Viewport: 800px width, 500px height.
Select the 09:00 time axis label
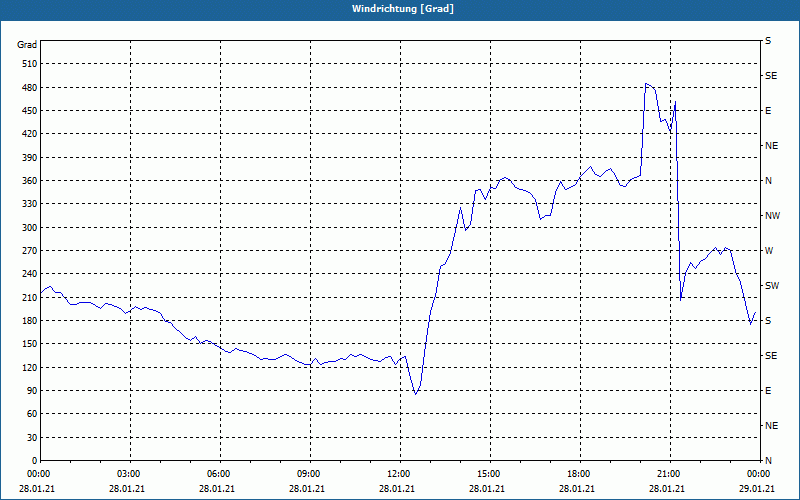click(x=307, y=474)
